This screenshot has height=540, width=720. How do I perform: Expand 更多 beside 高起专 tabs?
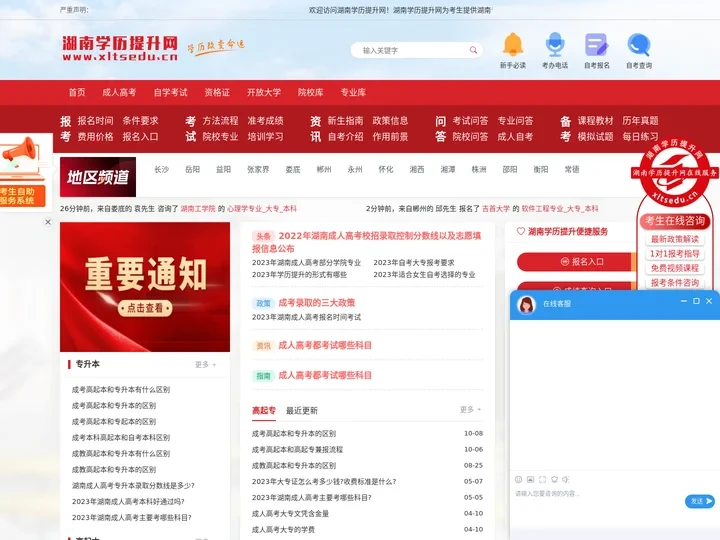(x=471, y=410)
